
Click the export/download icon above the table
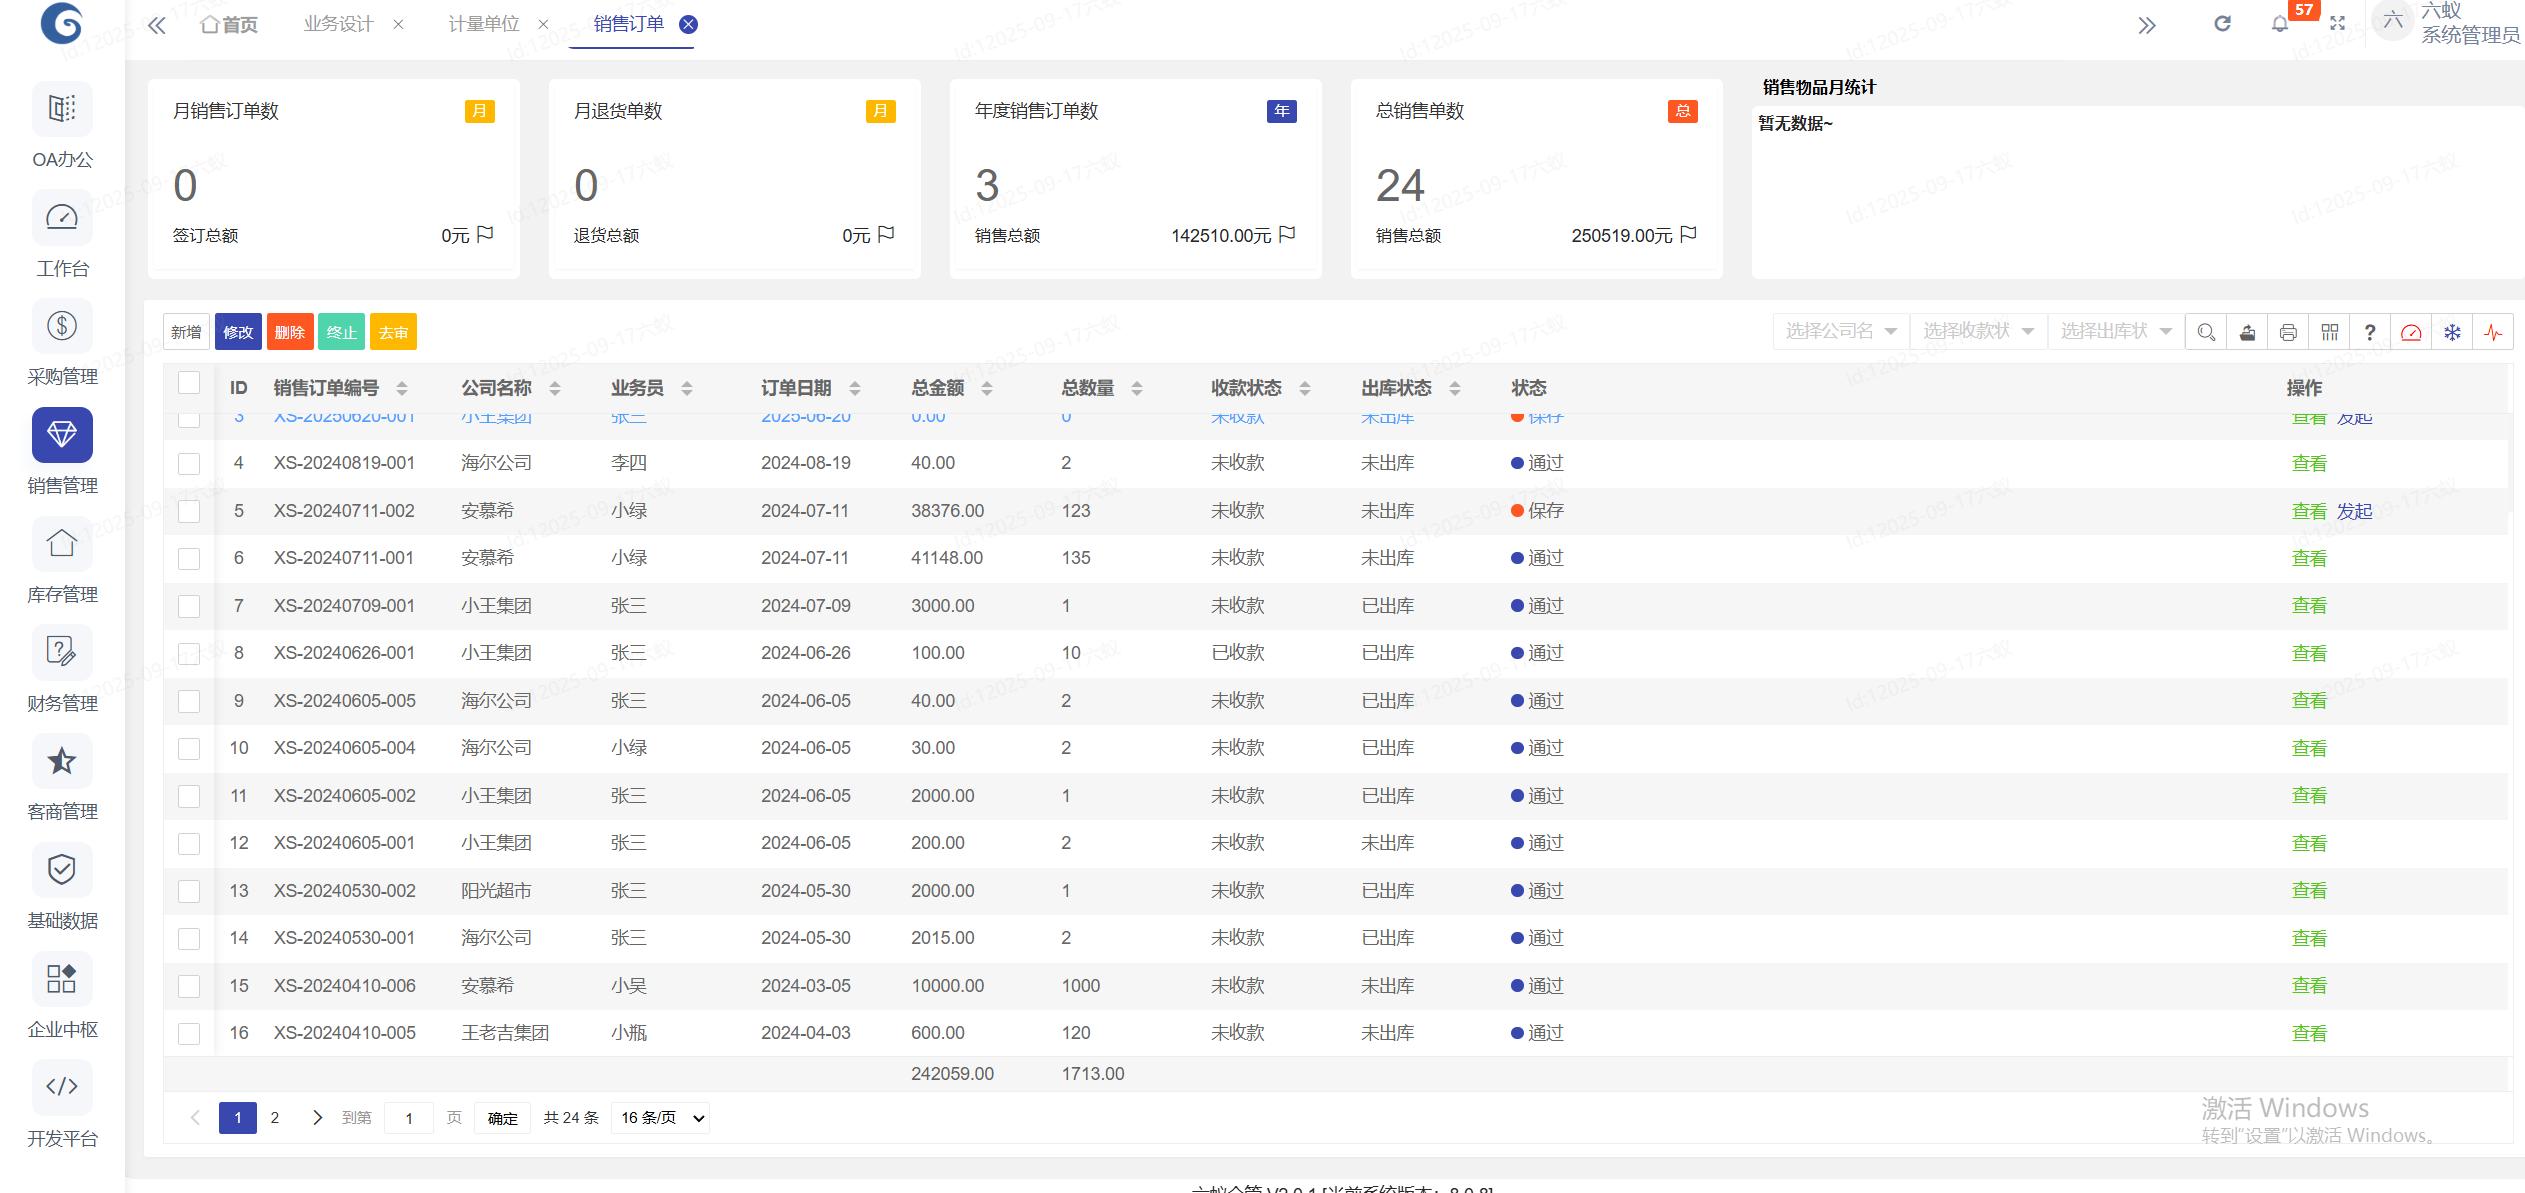[x=2247, y=331]
